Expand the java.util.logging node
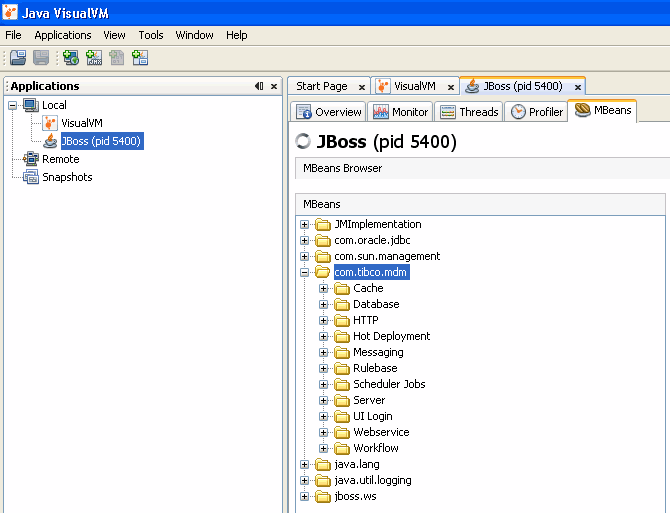 point(304,481)
